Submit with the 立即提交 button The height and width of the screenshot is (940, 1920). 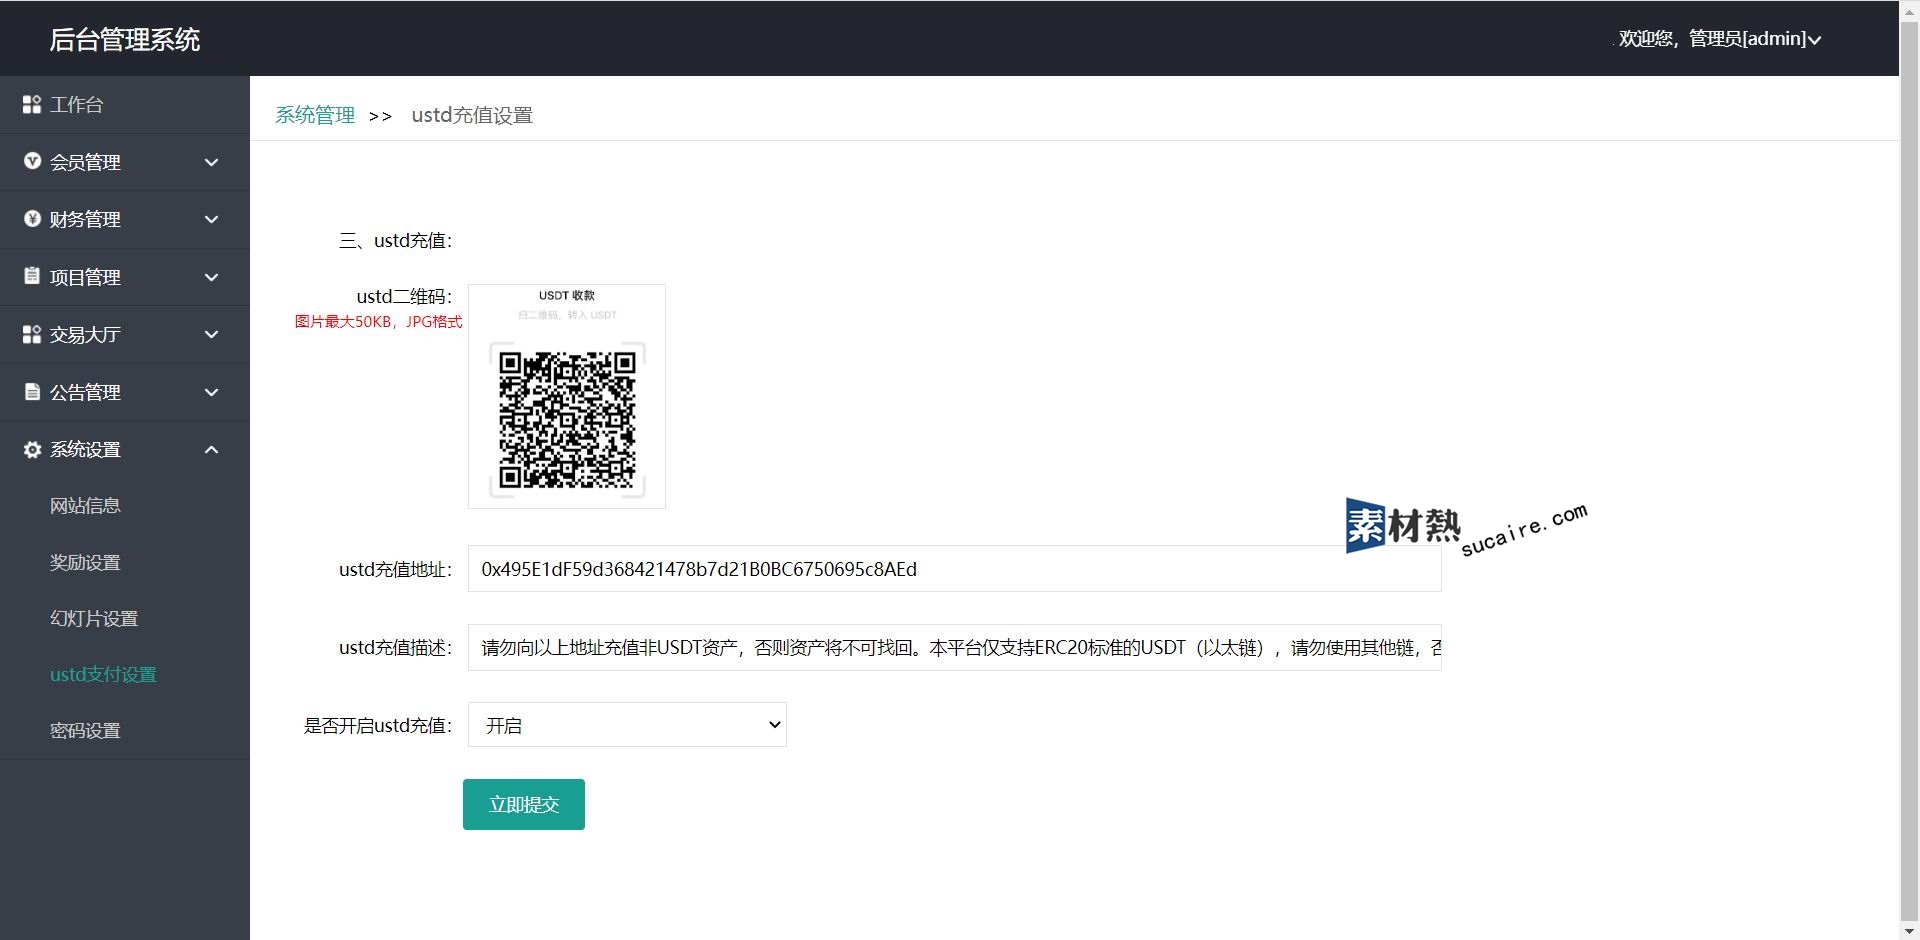(x=524, y=804)
